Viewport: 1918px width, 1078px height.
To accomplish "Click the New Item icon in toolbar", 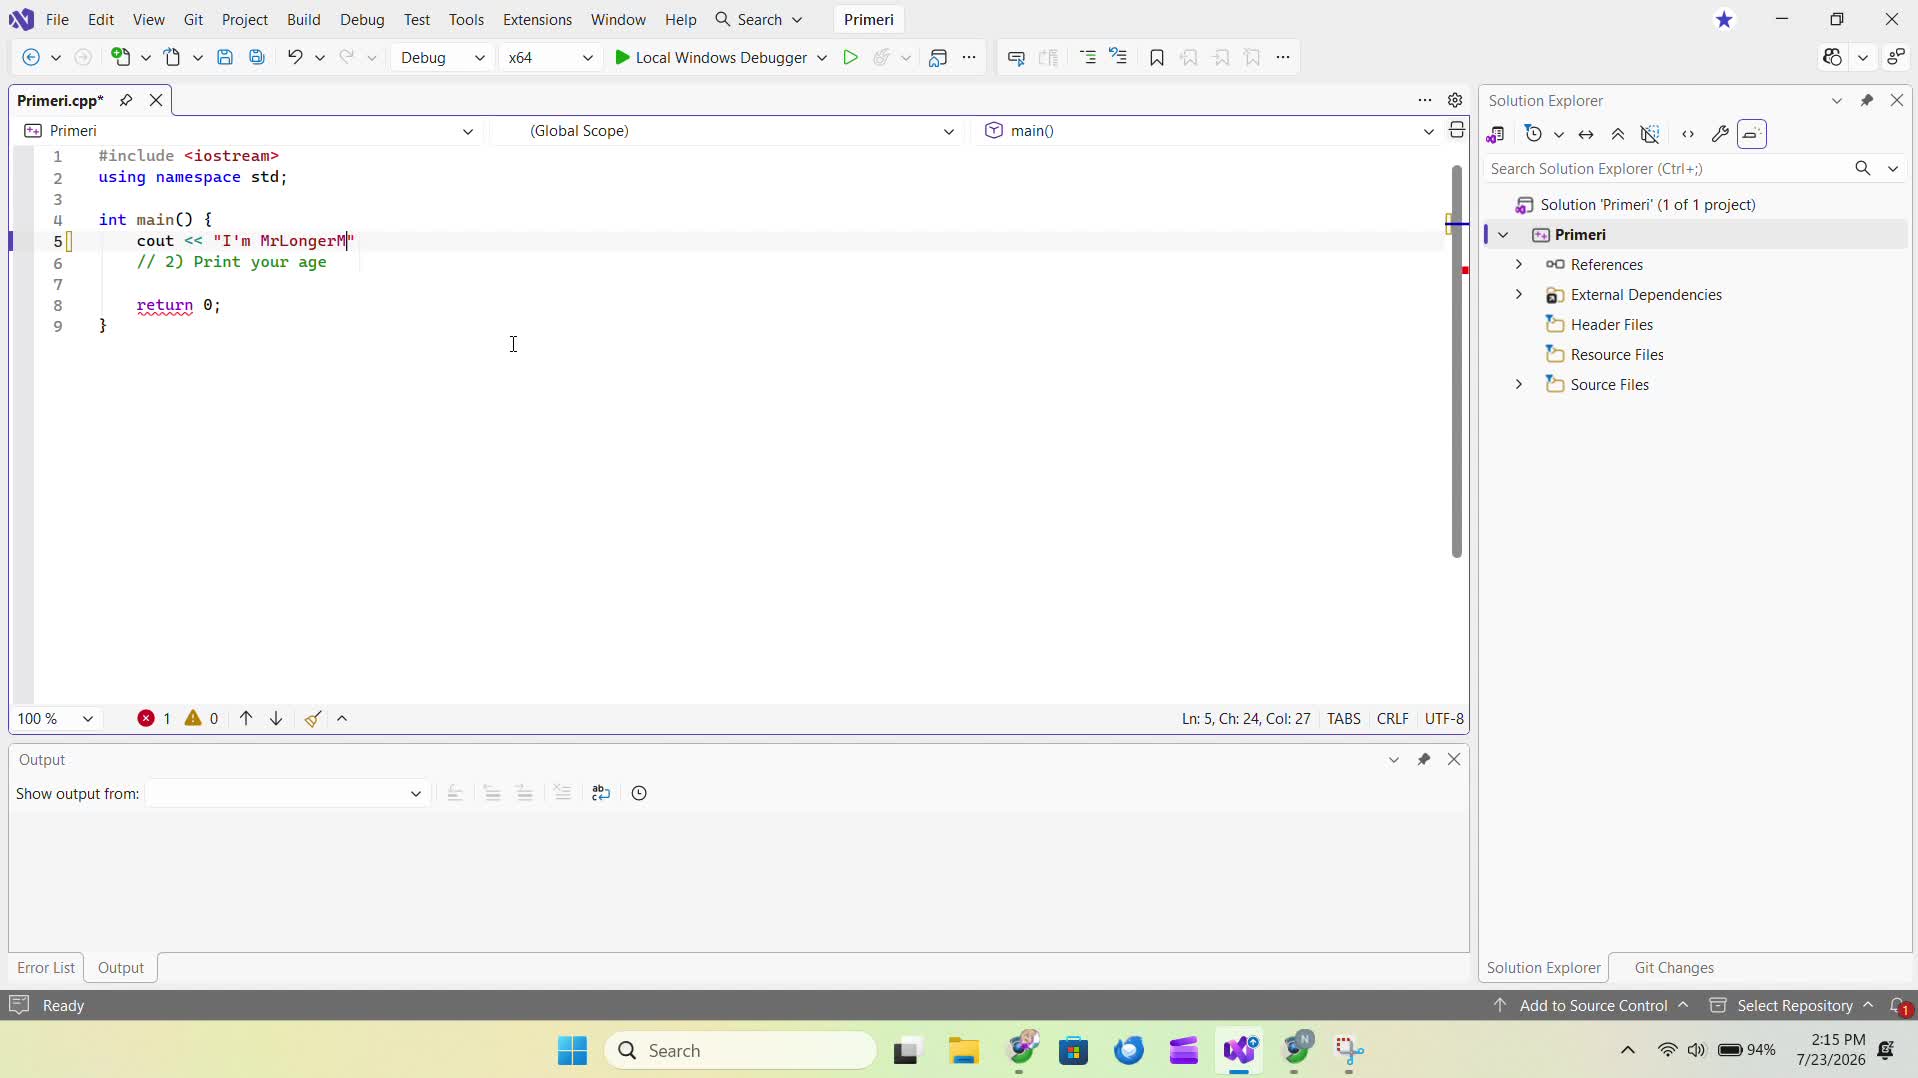I will 121,58.
